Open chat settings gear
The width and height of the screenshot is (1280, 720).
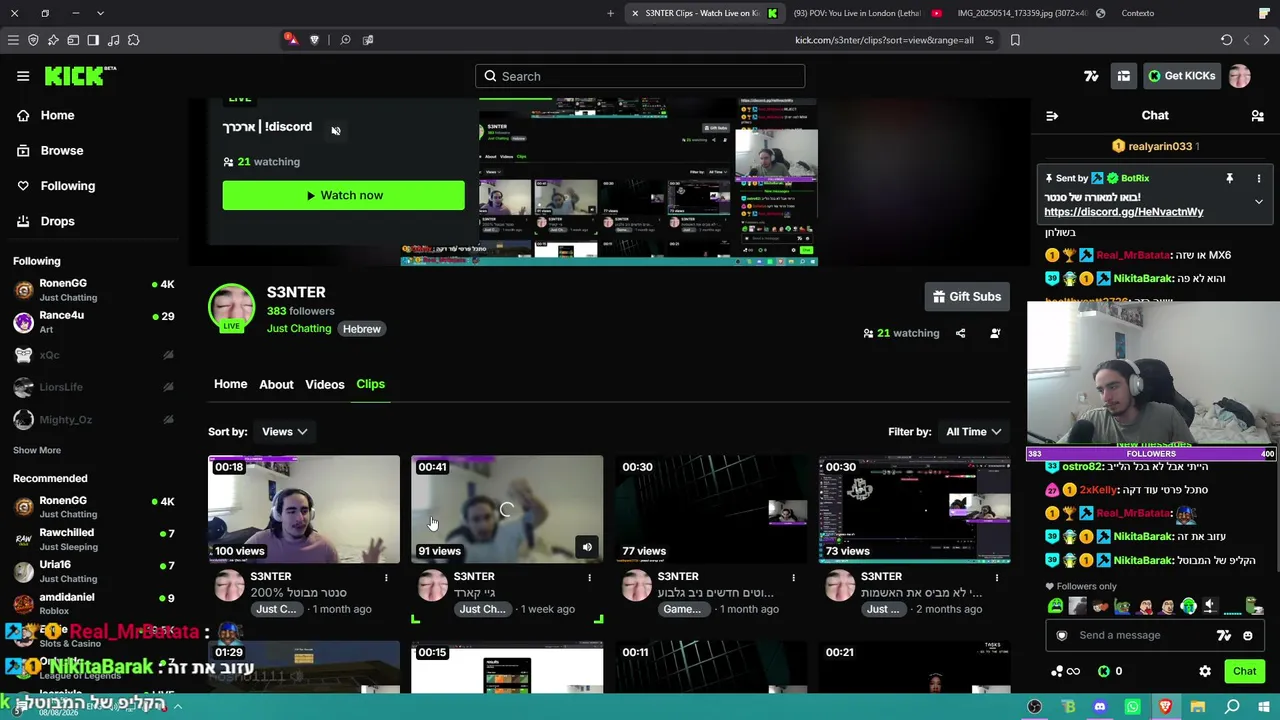1205,671
